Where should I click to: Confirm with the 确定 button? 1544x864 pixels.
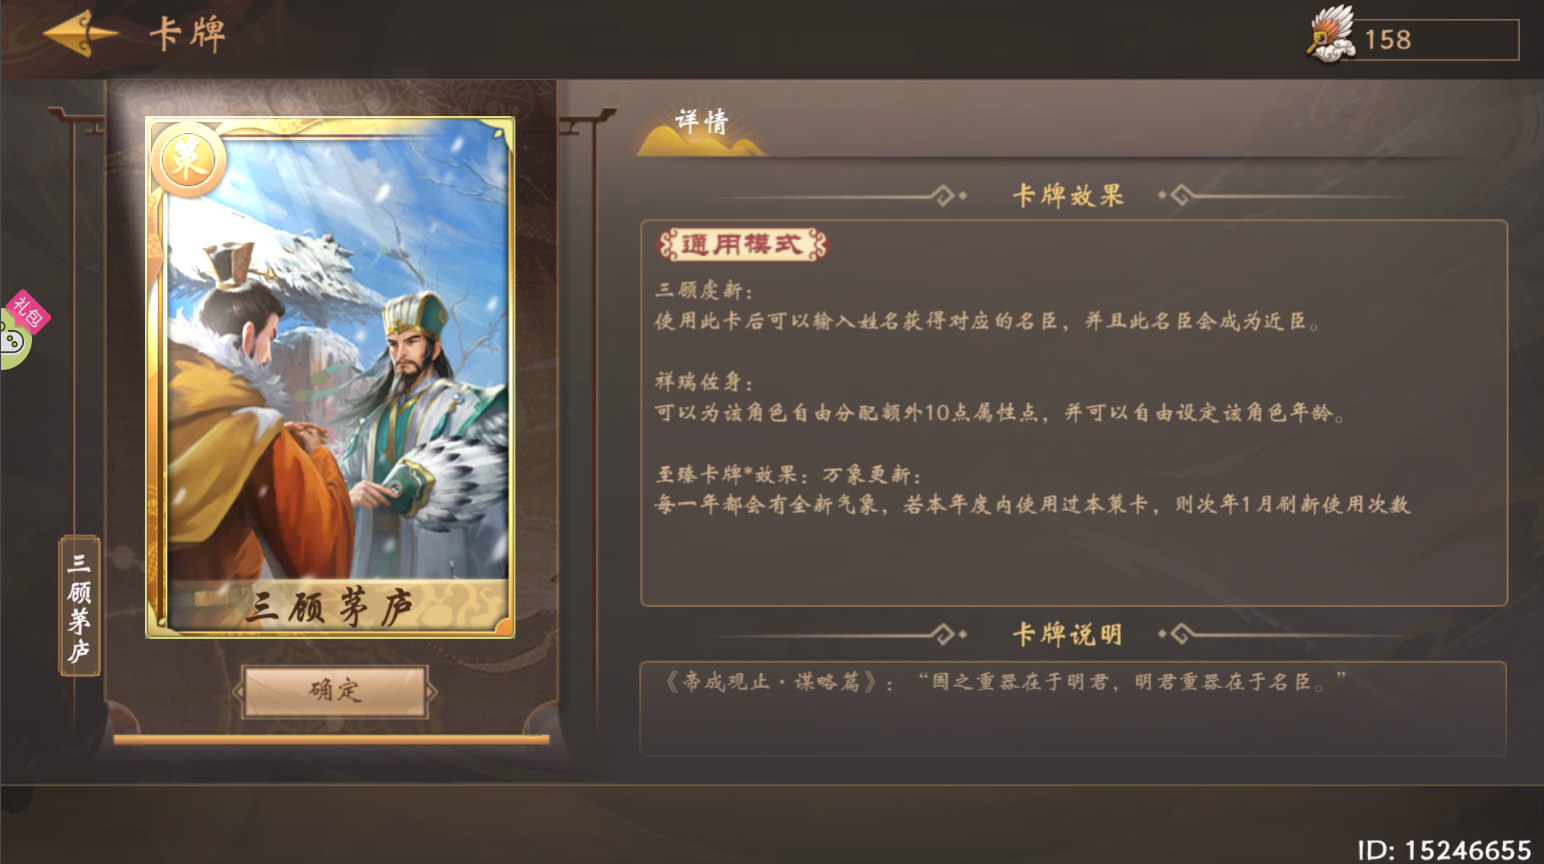pyautogui.click(x=335, y=690)
